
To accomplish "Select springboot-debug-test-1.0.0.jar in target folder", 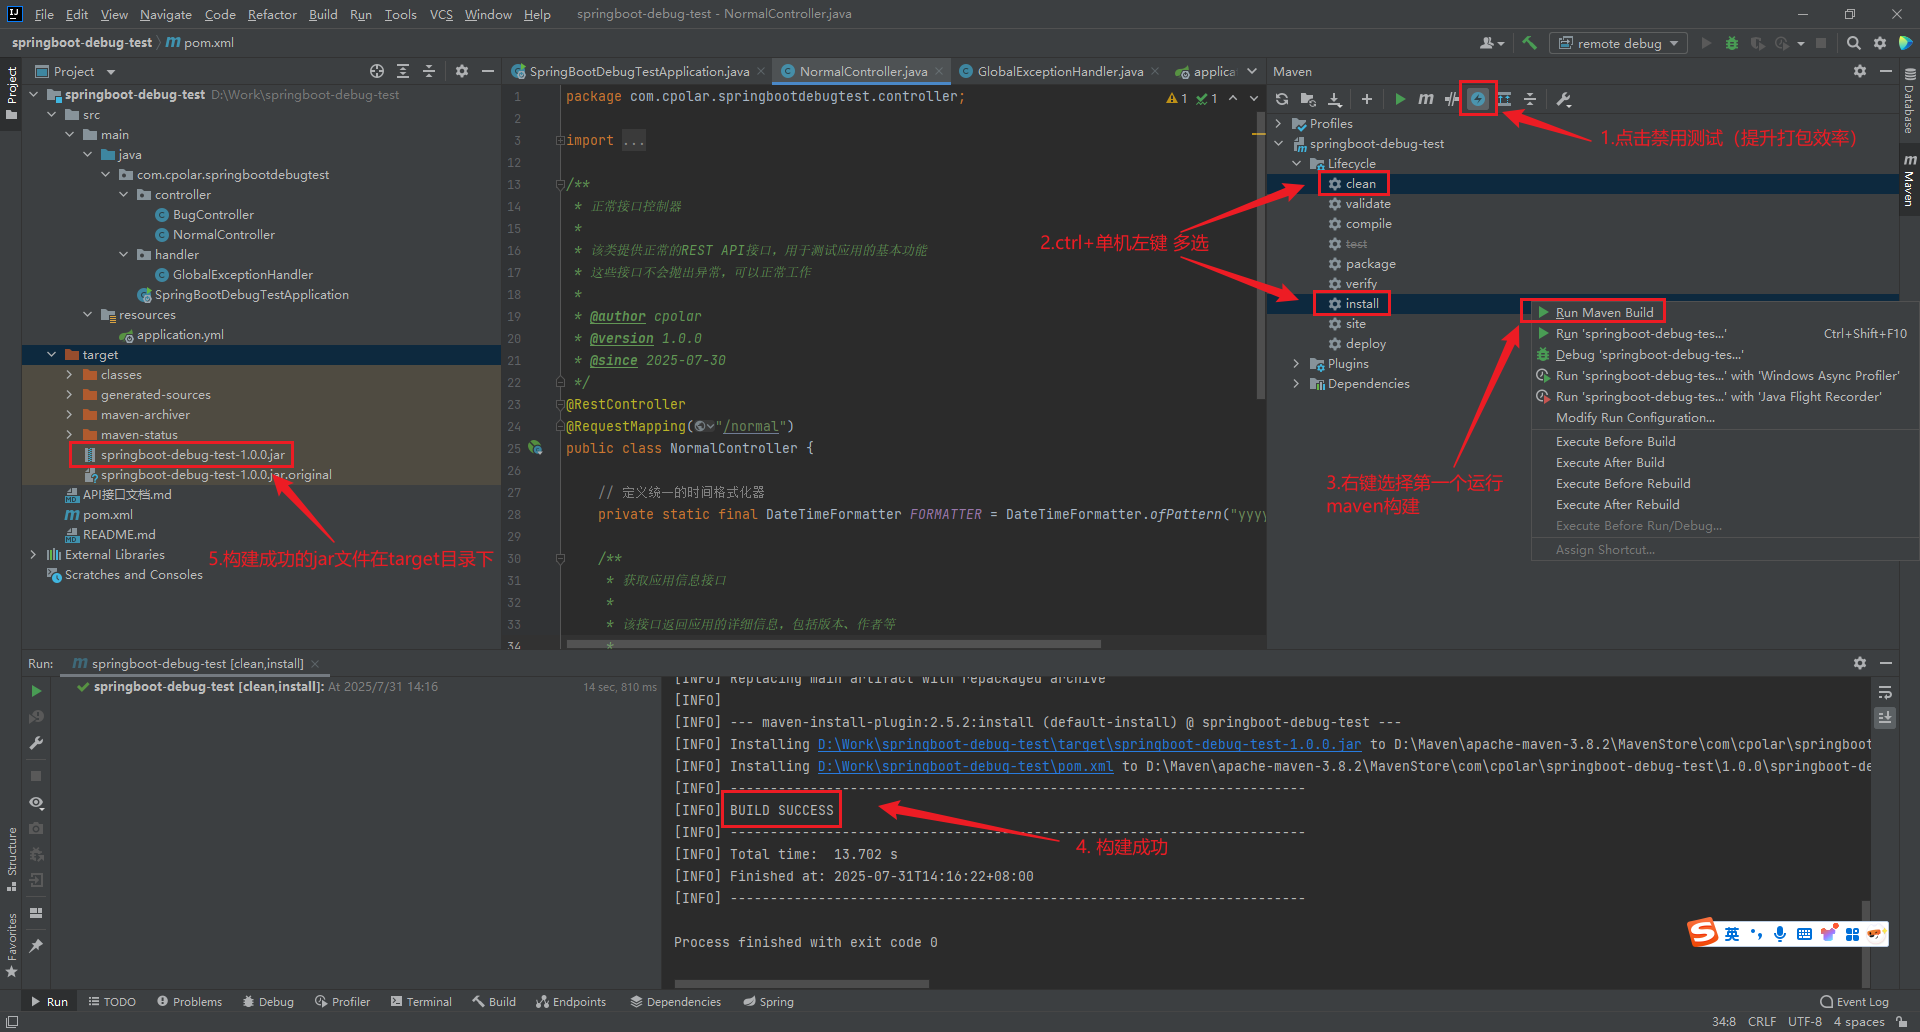I will (x=192, y=455).
